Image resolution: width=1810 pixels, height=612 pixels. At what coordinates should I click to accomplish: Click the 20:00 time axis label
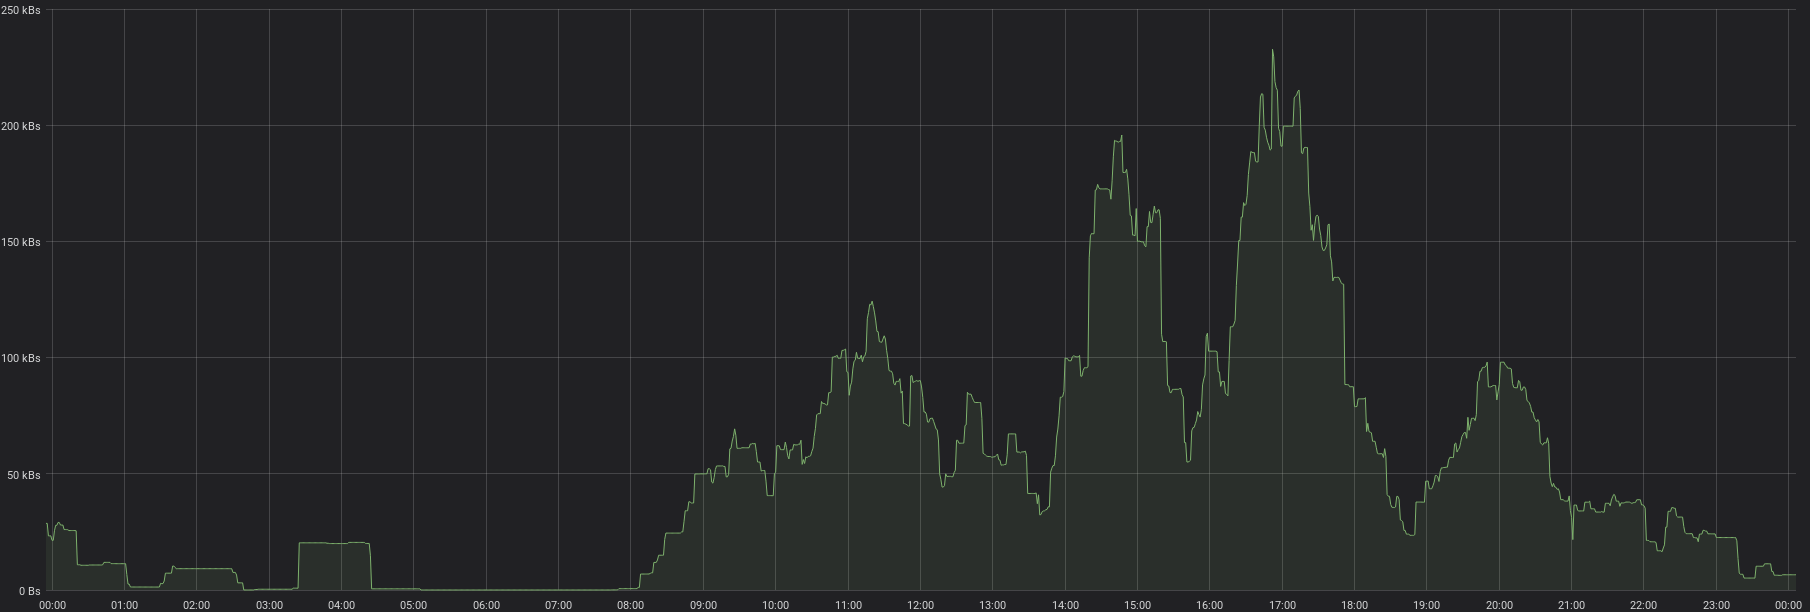(x=1499, y=605)
